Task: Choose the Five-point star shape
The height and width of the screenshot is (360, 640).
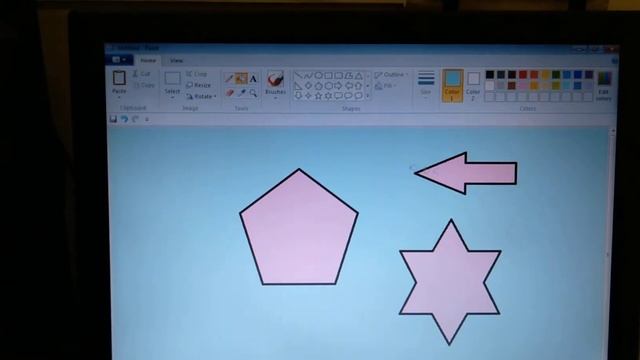Action: click(x=318, y=96)
